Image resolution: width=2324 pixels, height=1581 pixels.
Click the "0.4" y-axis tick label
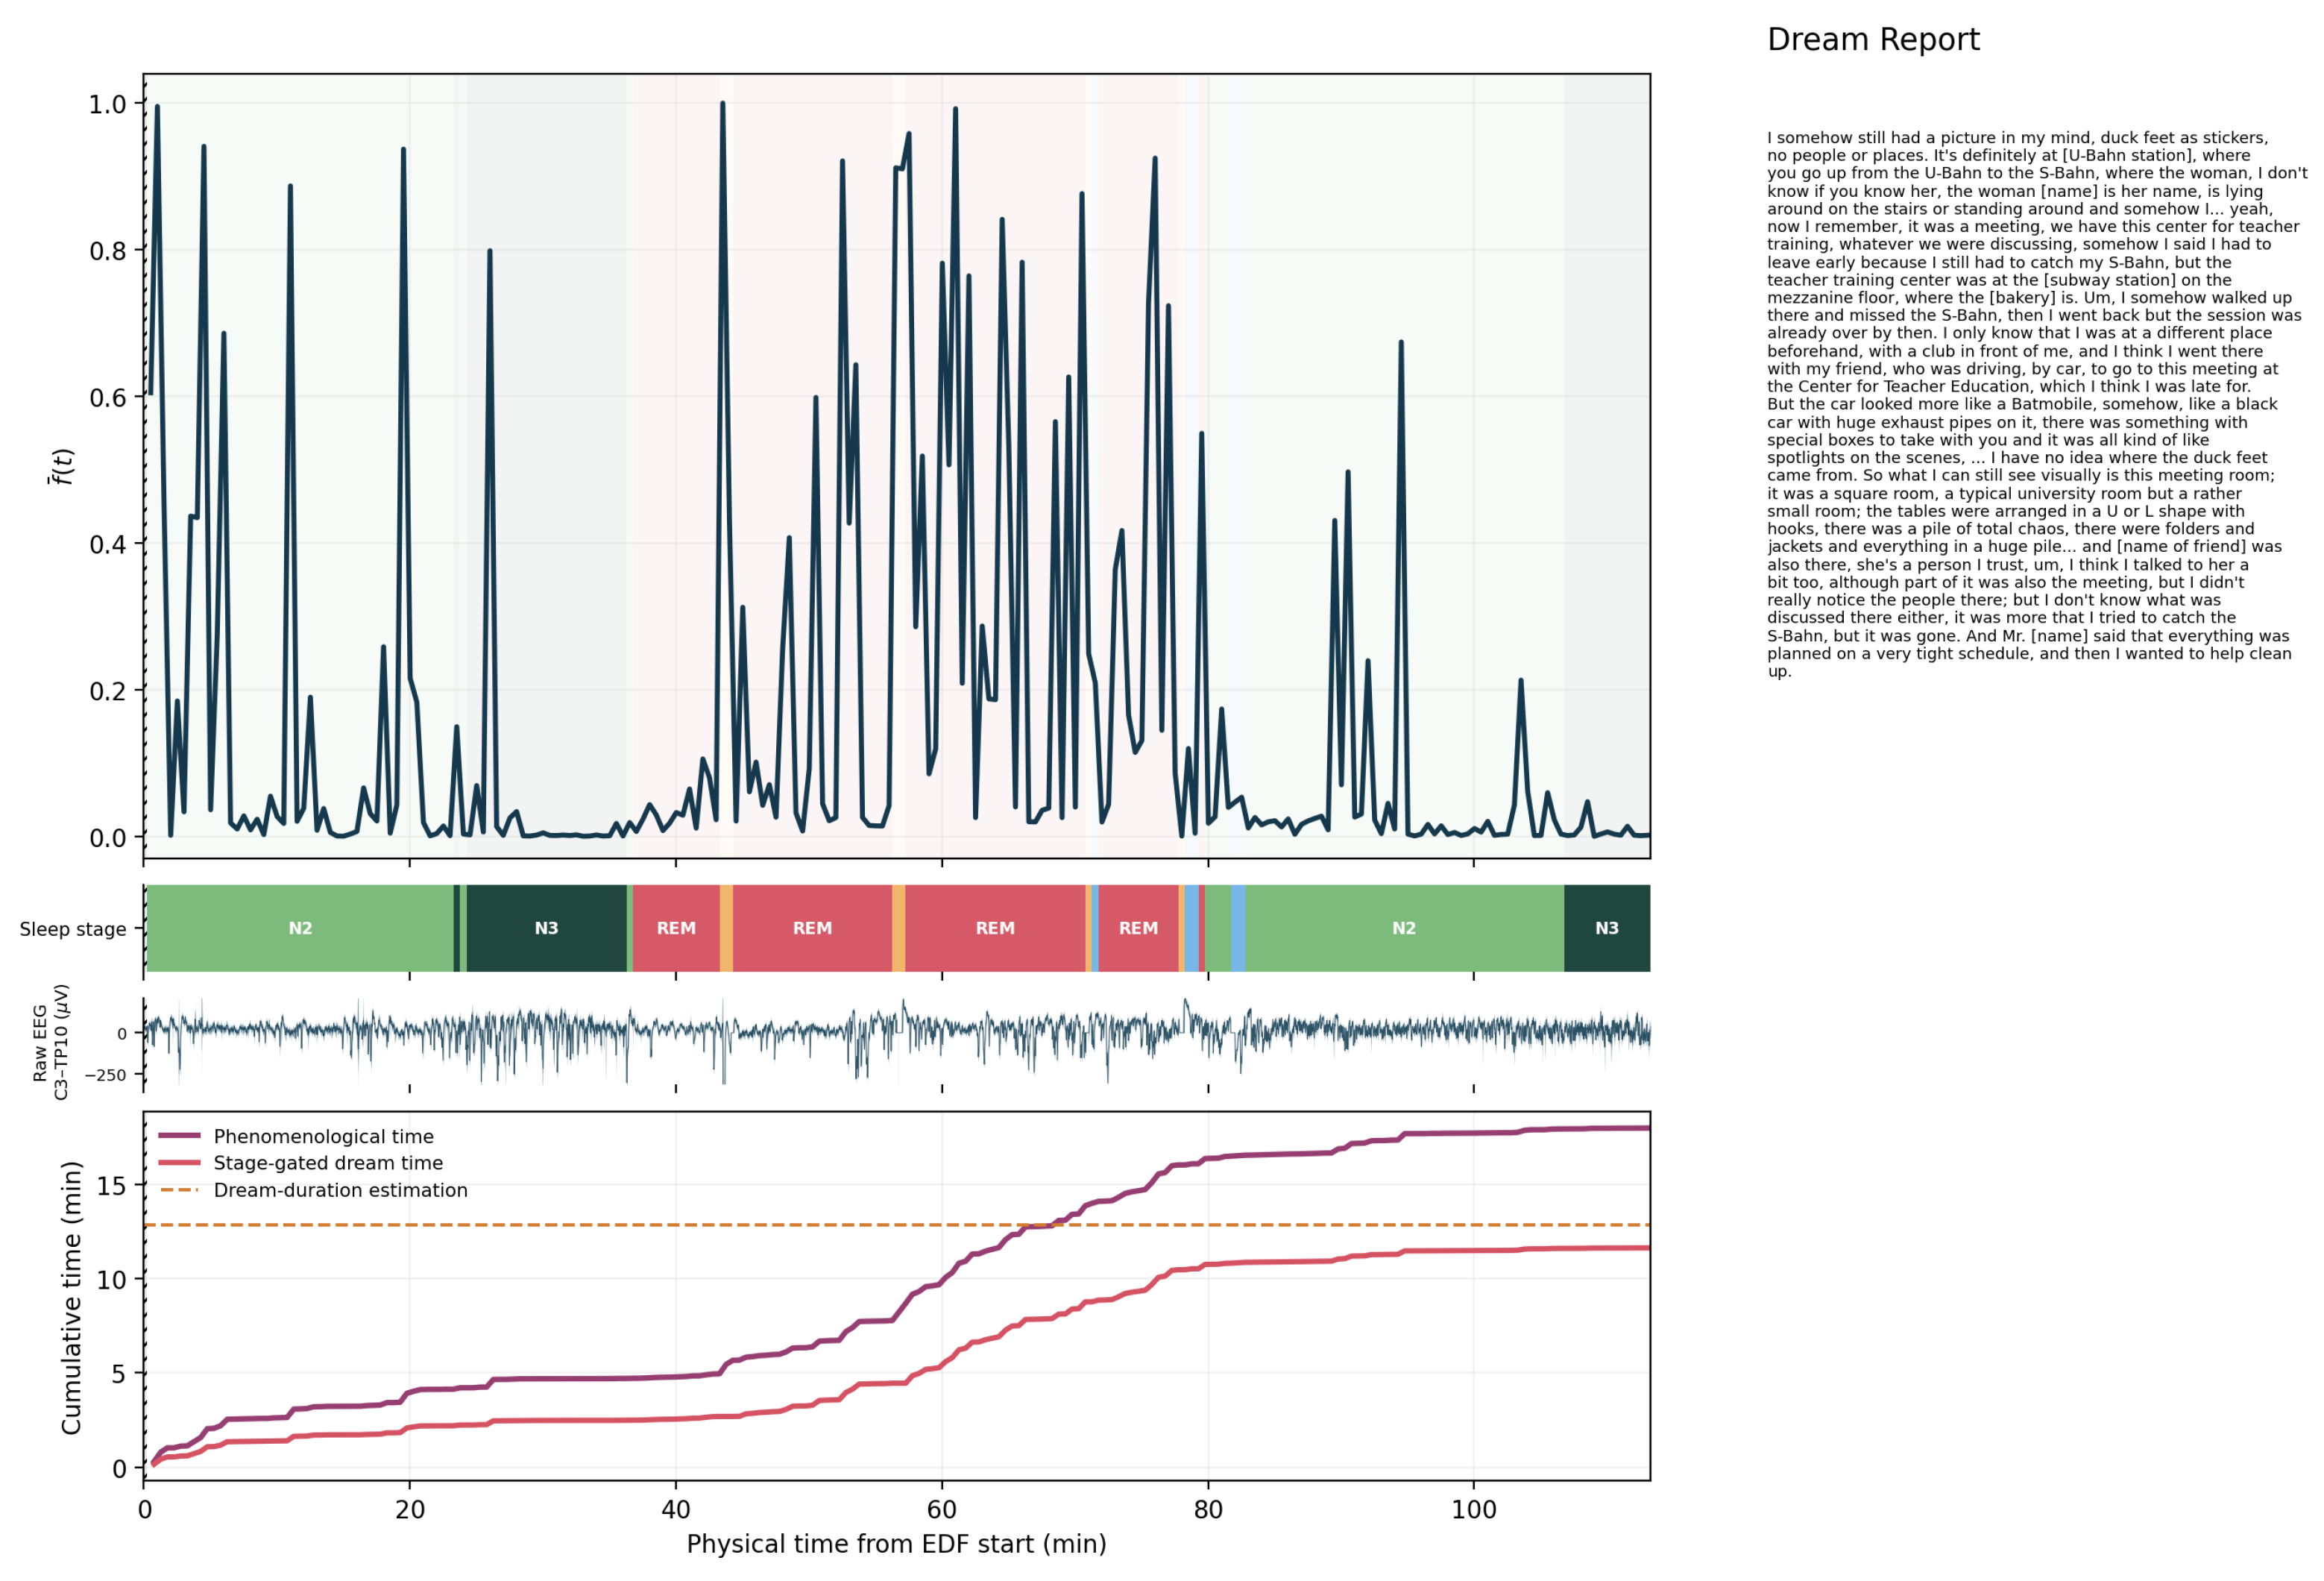point(107,545)
